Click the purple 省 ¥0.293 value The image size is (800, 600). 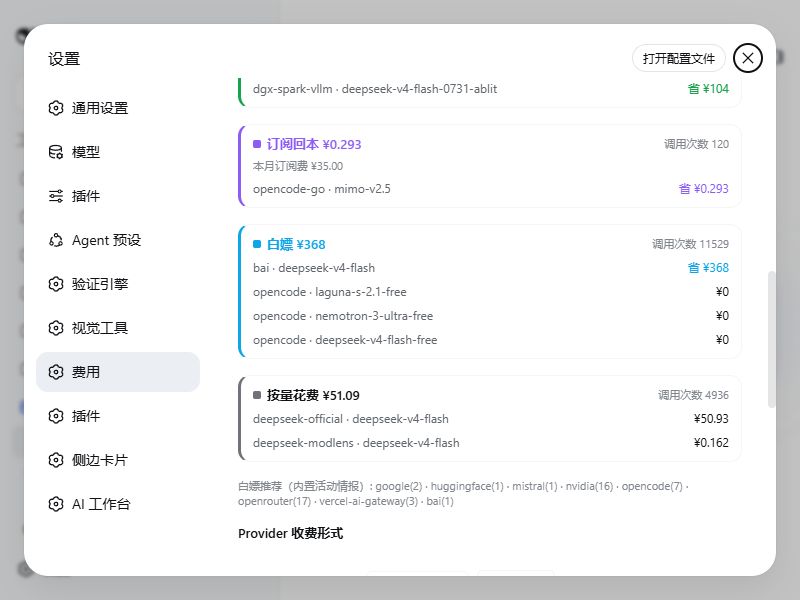tap(704, 189)
